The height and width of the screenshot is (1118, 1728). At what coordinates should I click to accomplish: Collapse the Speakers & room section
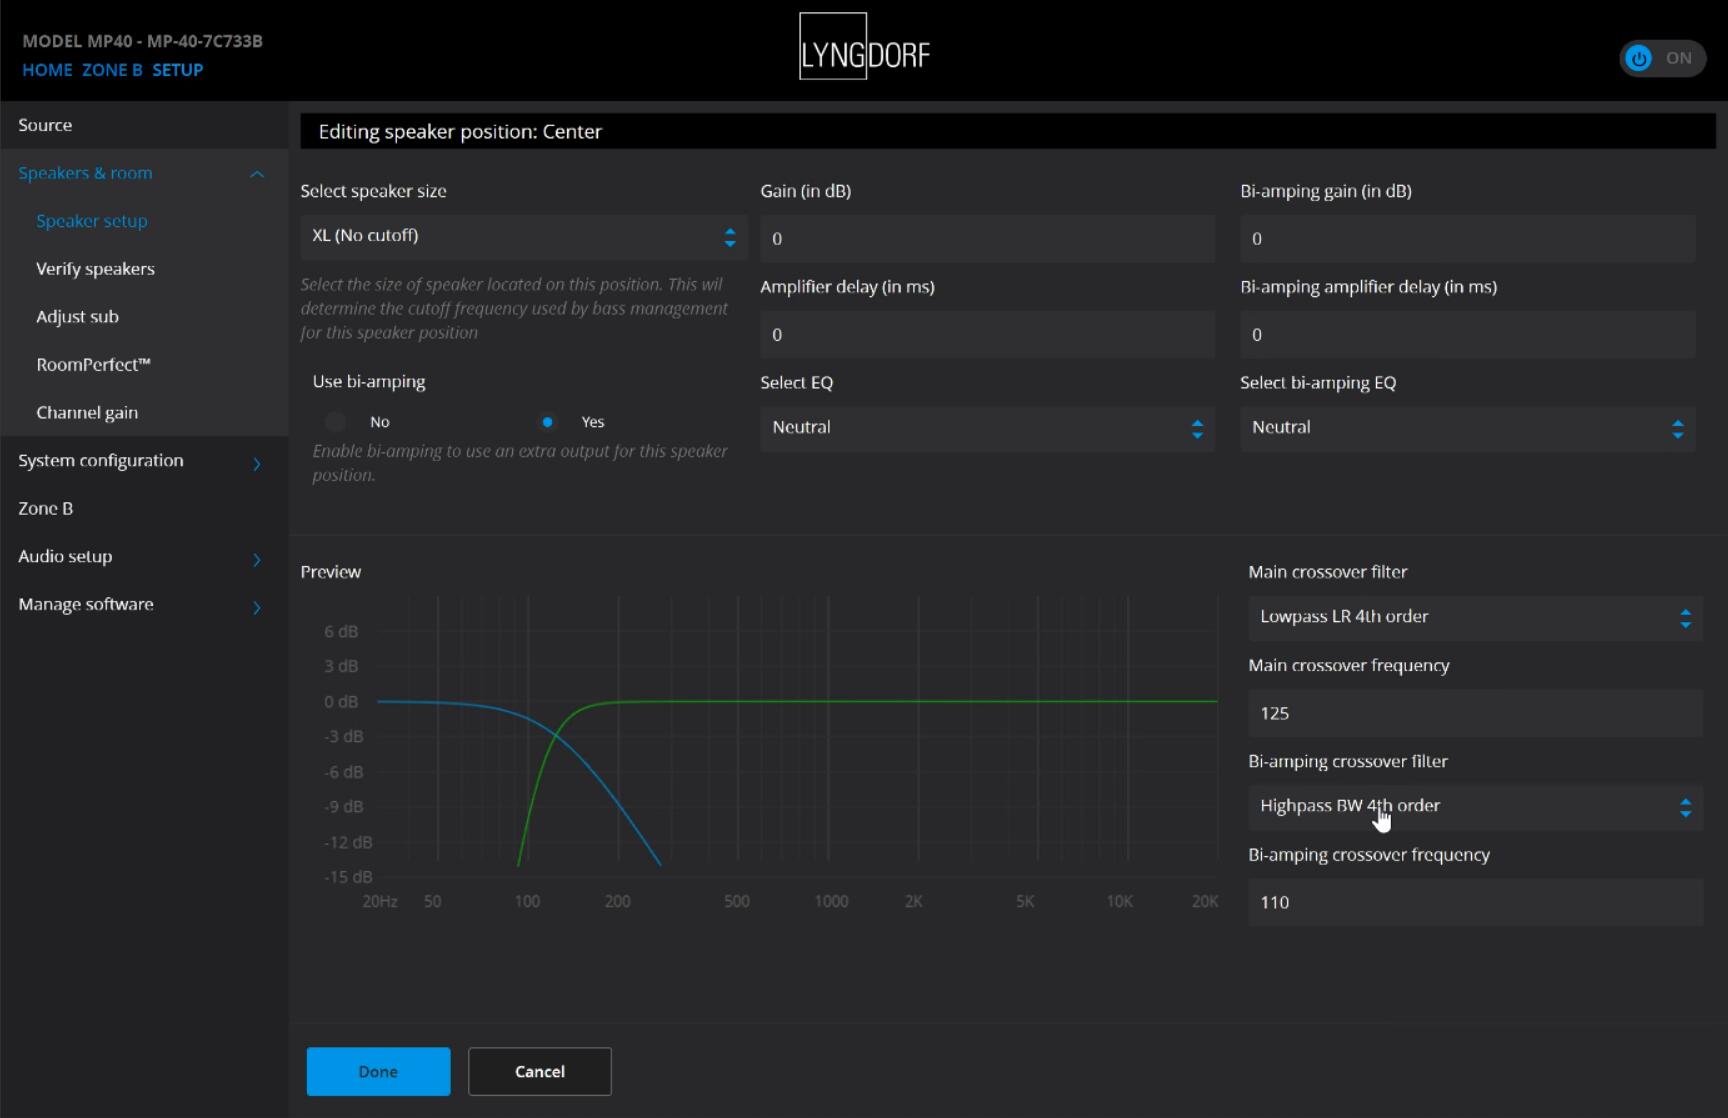(x=257, y=174)
